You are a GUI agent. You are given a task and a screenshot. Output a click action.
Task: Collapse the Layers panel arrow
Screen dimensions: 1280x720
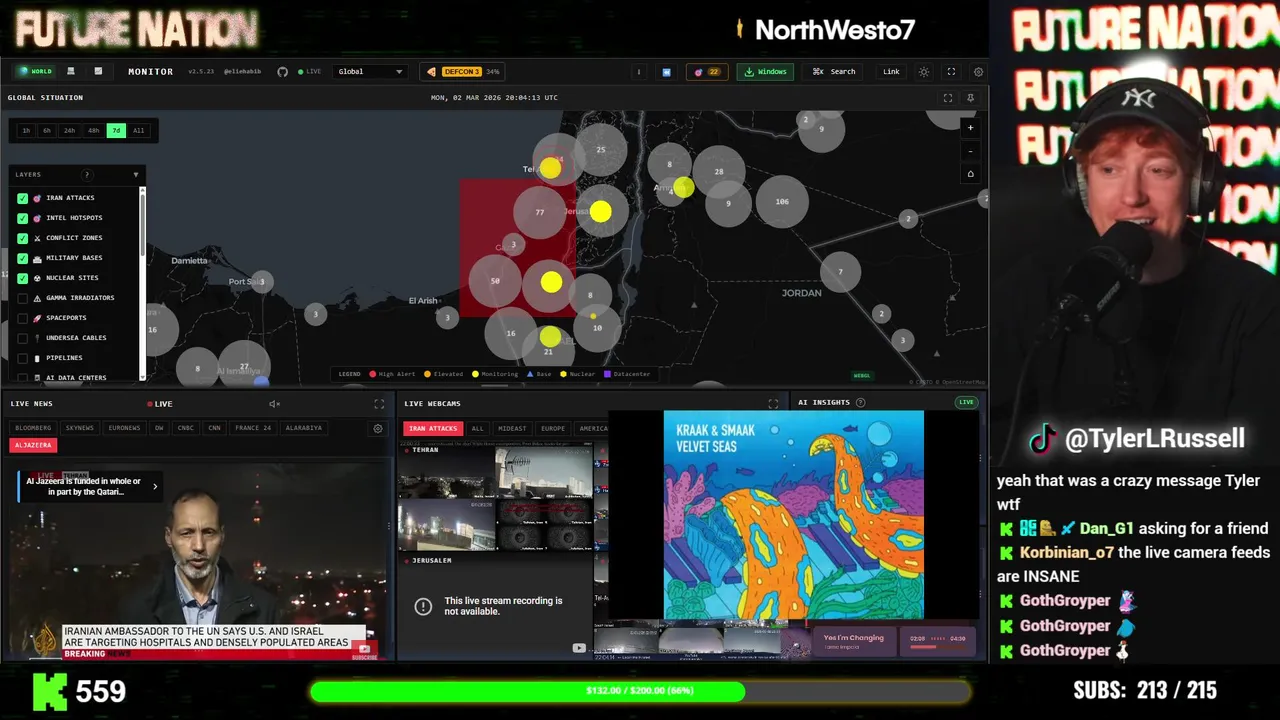[136, 175]
